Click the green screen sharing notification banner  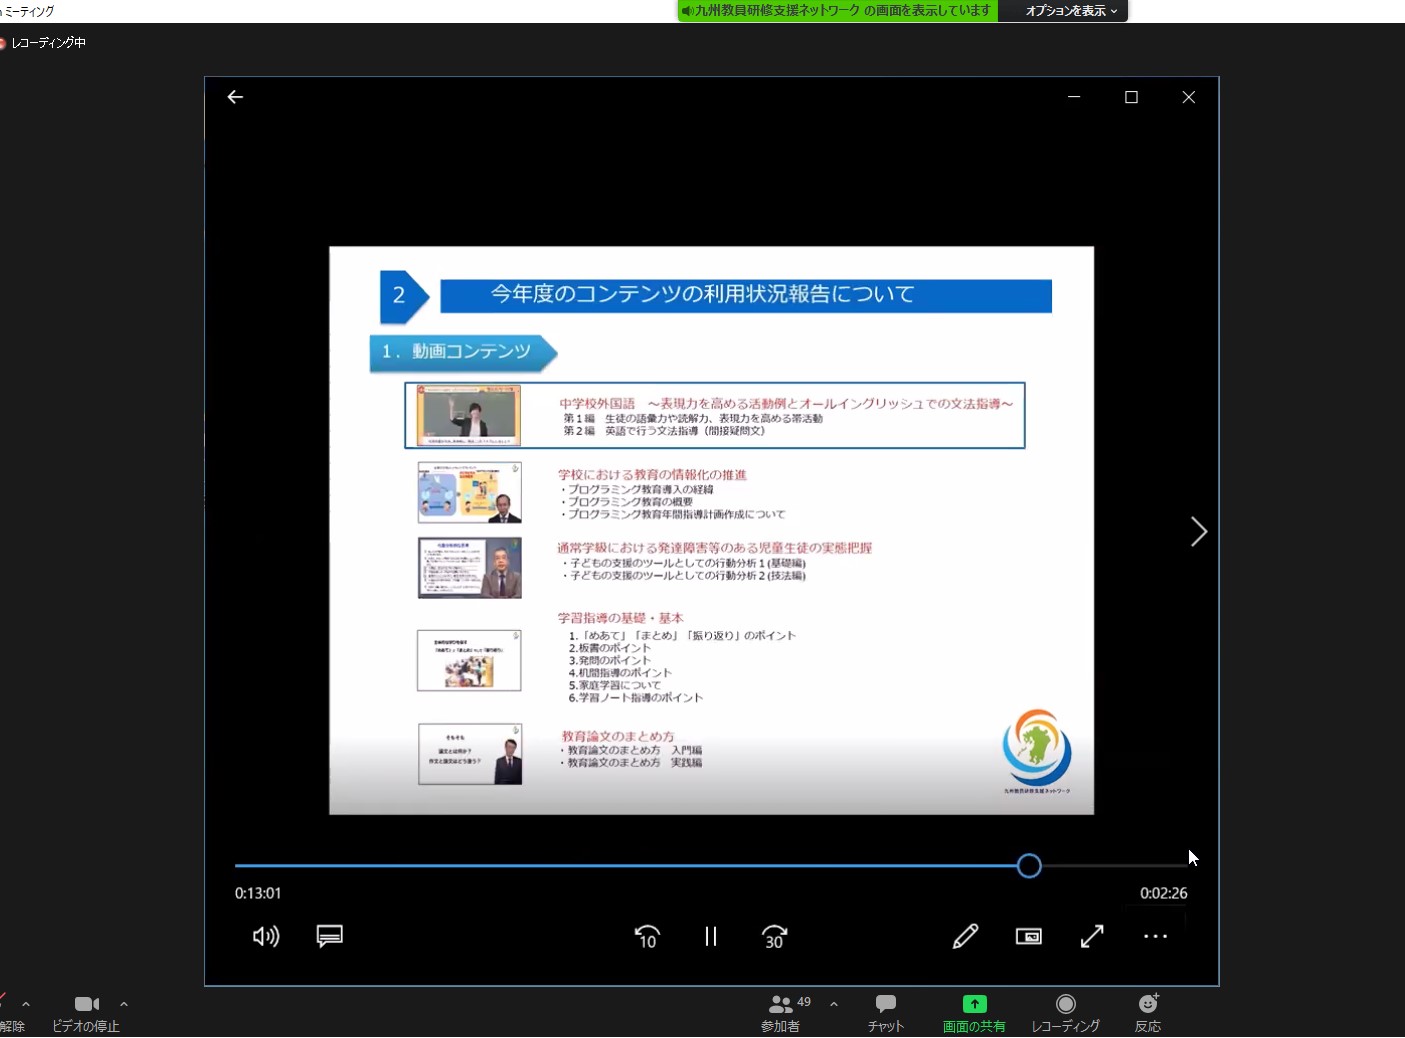[x=838, y=11]
